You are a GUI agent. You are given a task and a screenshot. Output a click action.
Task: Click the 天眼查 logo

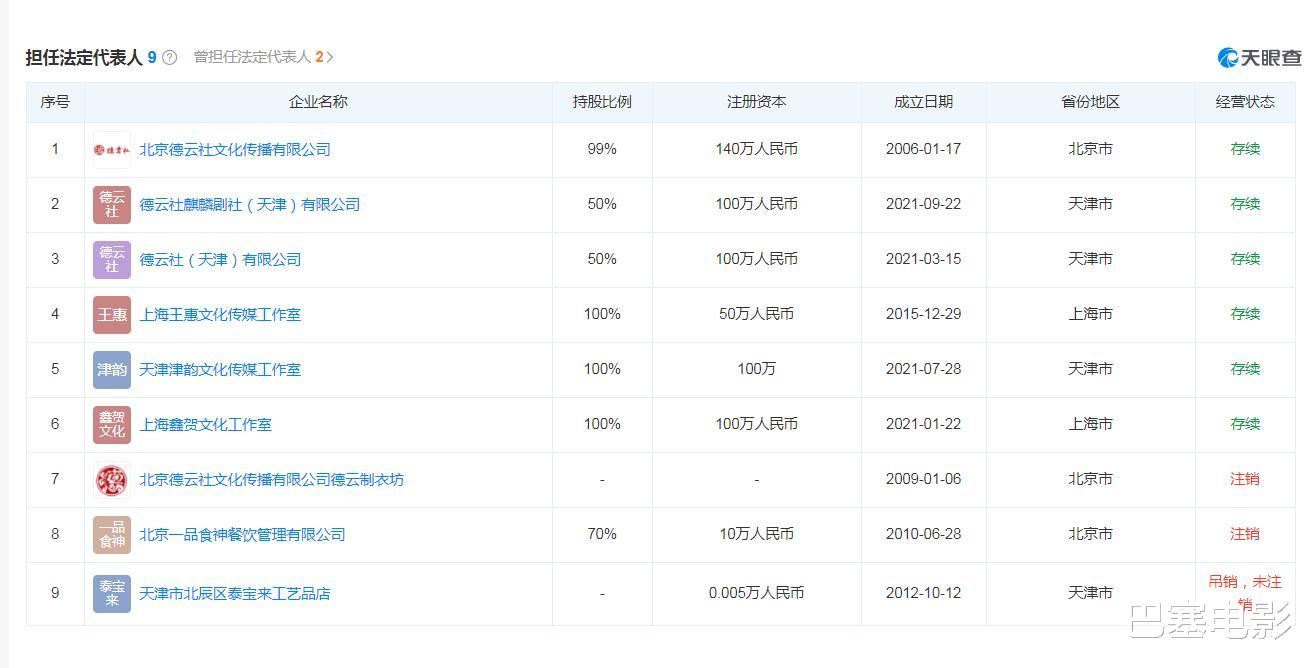coord(1260,58)
